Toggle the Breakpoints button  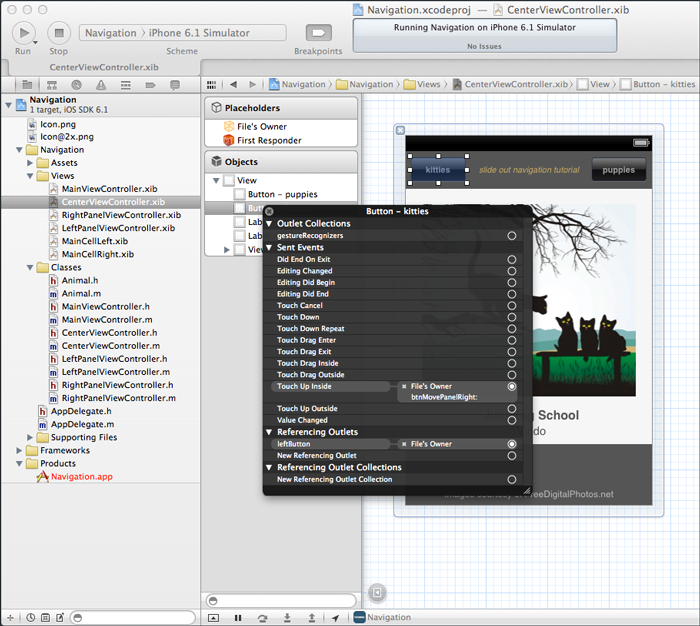pyautogui.click(x=318, y=33)
